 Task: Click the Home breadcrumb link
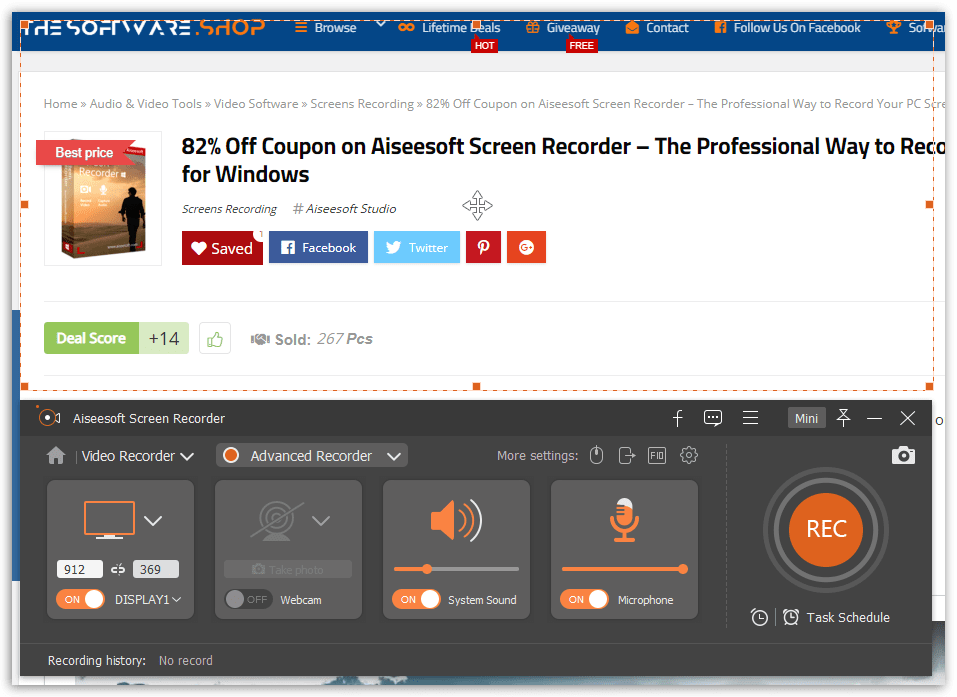pyautogui.click(x=60, y=104)
